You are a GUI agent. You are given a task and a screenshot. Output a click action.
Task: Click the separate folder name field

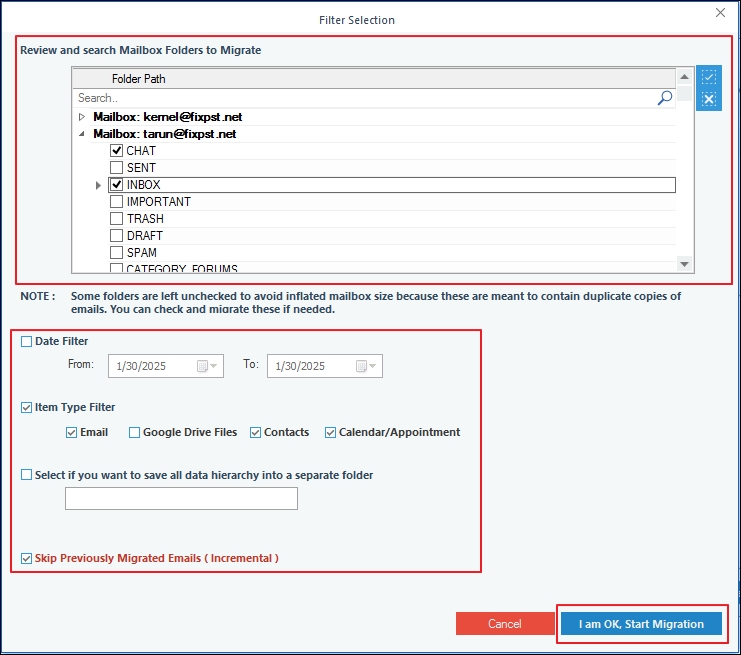(x=181, y=499)
